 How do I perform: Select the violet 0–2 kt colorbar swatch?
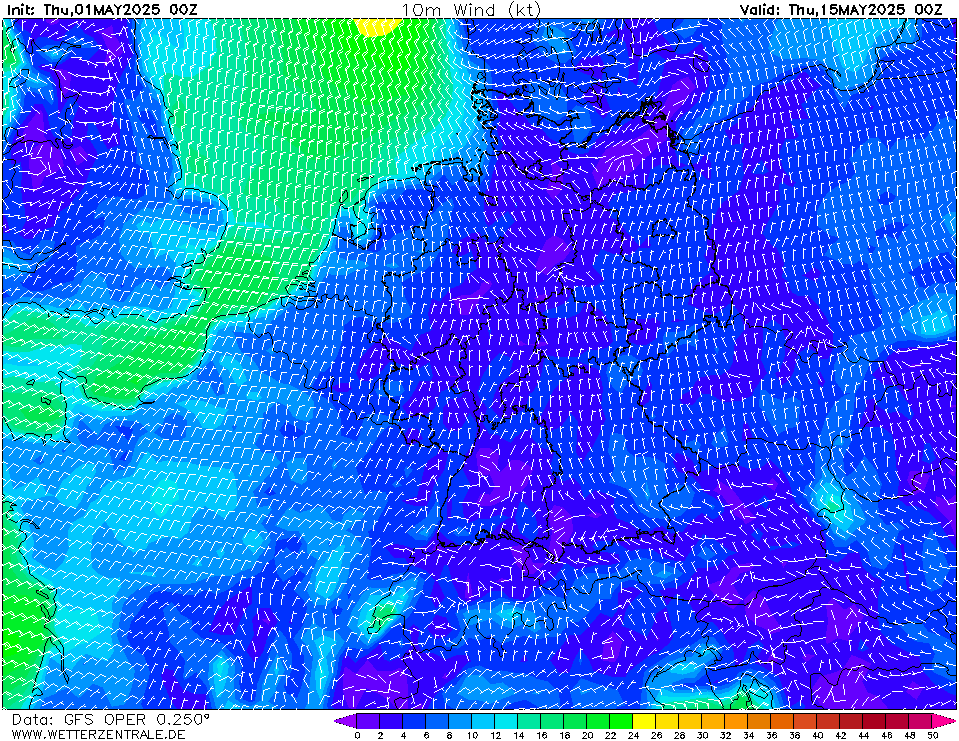(368, 721)
